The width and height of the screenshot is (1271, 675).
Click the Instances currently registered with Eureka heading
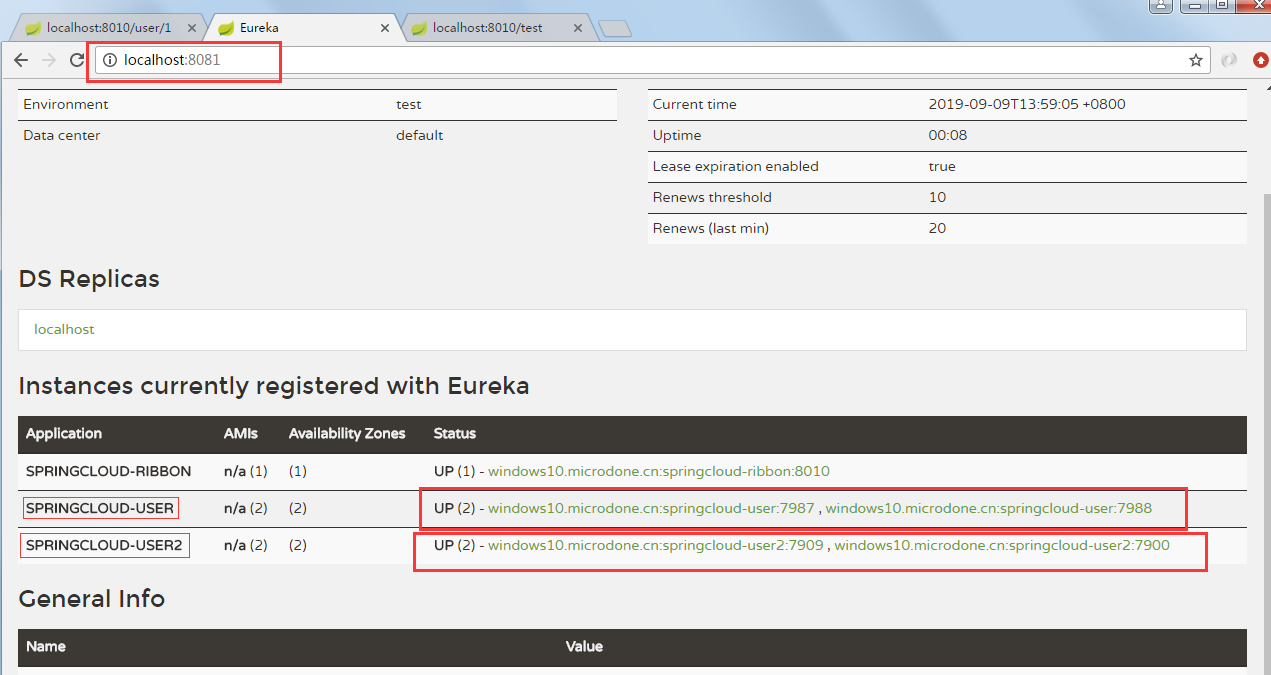274,386
